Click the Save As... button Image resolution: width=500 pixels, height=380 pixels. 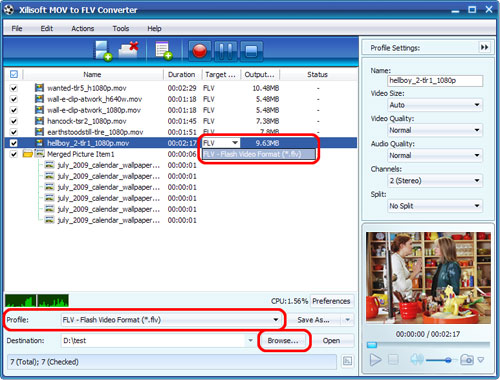(x=313, y=320)
